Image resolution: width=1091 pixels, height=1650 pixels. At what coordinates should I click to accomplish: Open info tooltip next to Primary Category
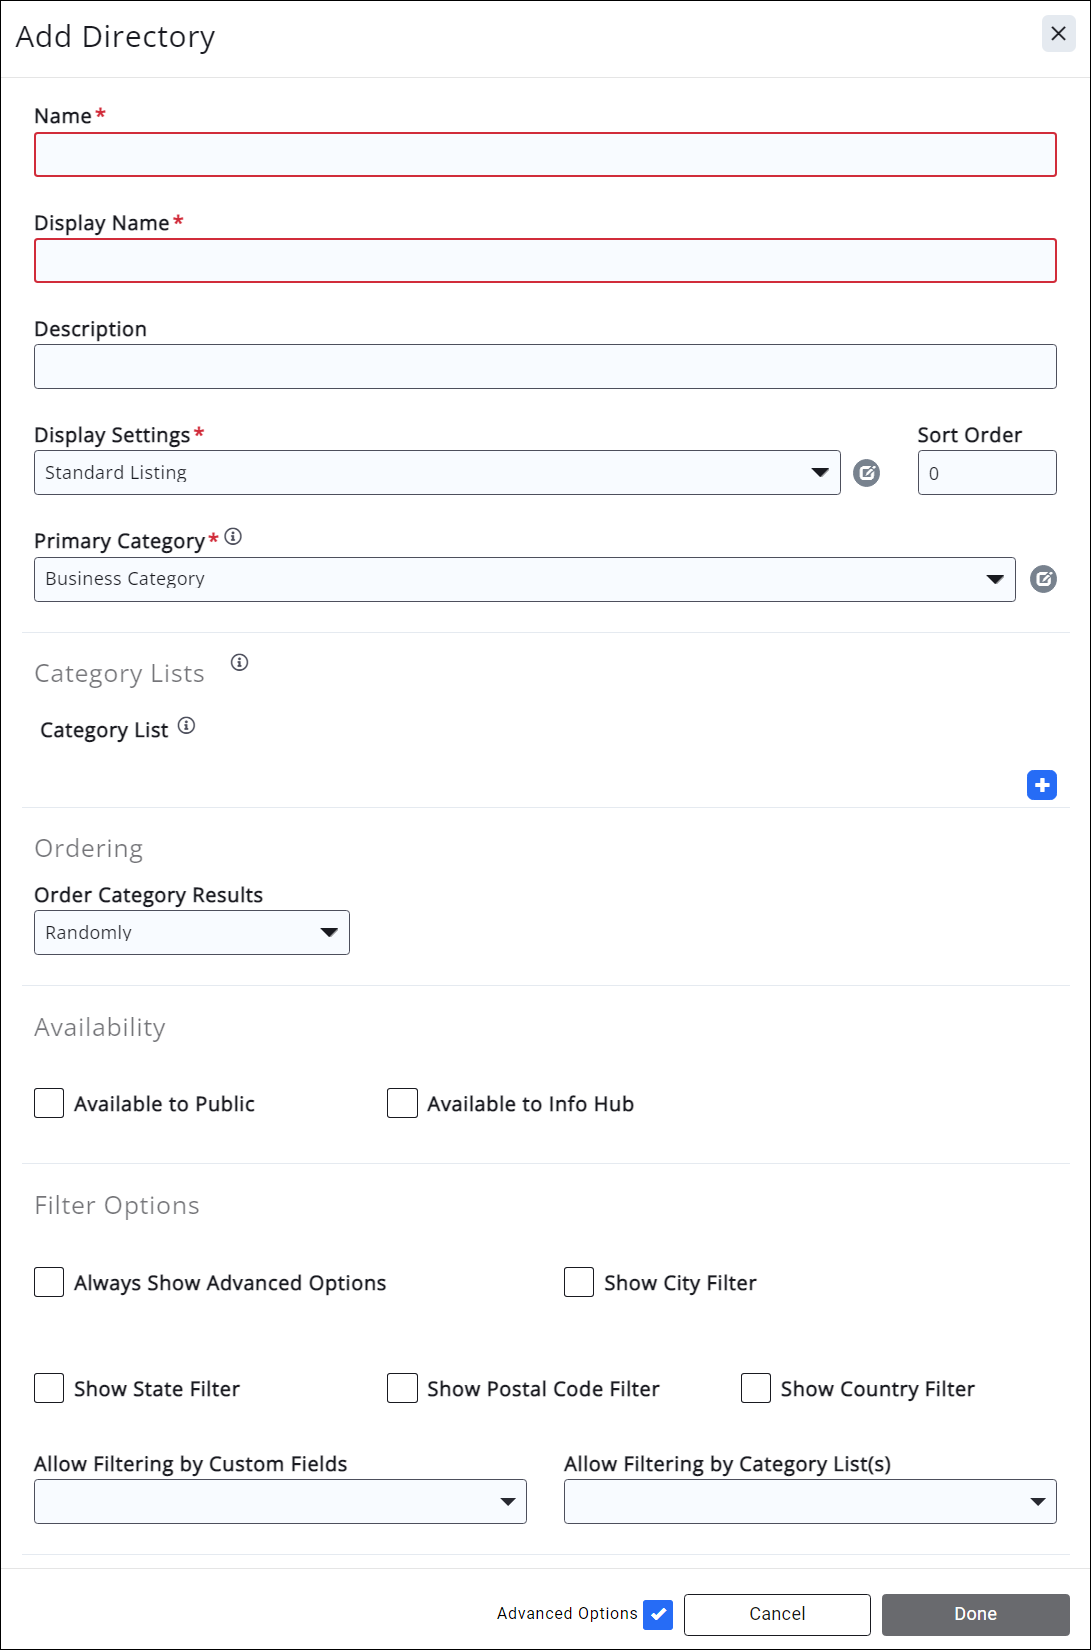233,536
